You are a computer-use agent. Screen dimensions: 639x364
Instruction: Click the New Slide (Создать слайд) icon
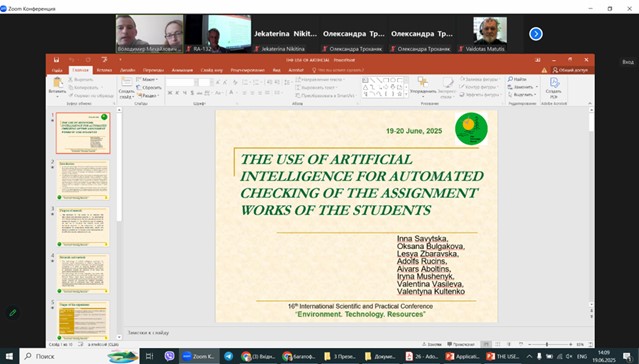tap(126, 82)
